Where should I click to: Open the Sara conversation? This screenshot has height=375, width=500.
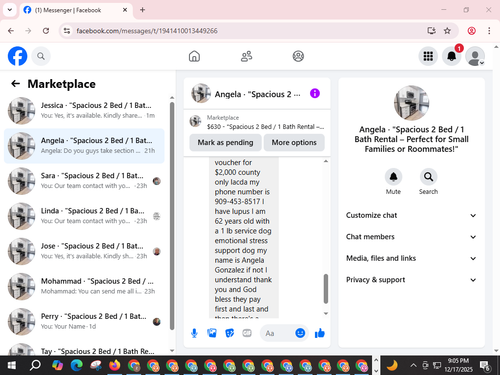point(84,181)
